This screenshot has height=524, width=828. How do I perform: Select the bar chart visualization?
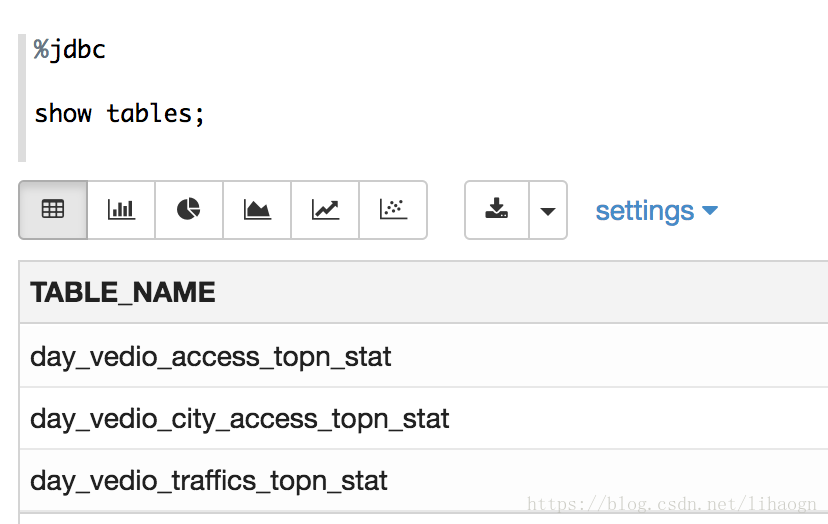tap(121, 210)
